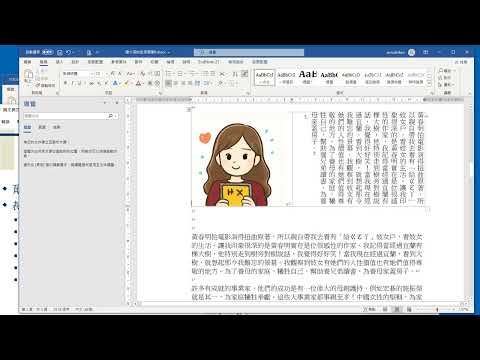
Task: Click the magnifier icon in navigation search
Action: (x=111, y=116)
